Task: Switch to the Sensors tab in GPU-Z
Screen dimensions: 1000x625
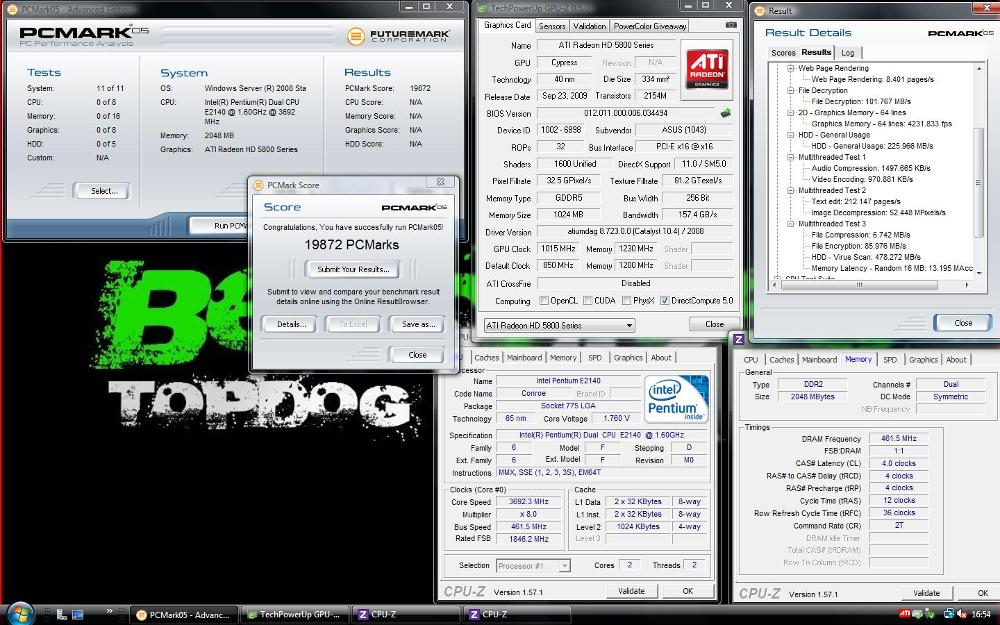Action: 552,26
